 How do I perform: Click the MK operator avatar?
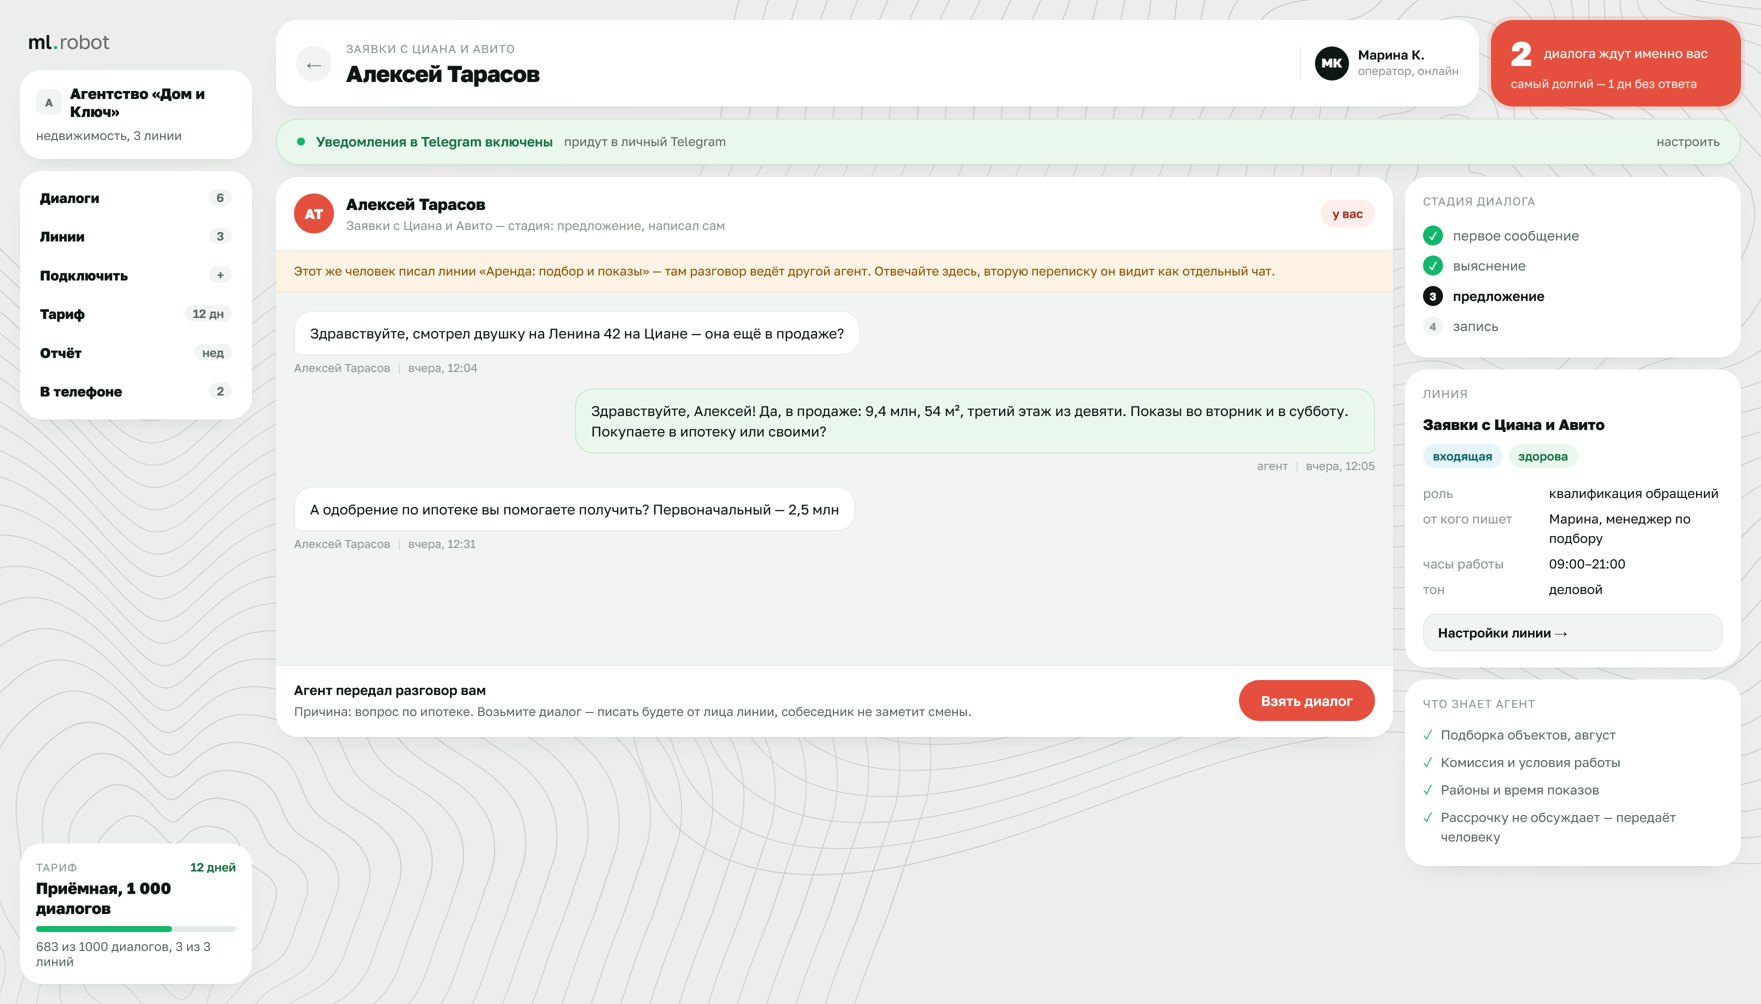click(x=1331, y=63)
